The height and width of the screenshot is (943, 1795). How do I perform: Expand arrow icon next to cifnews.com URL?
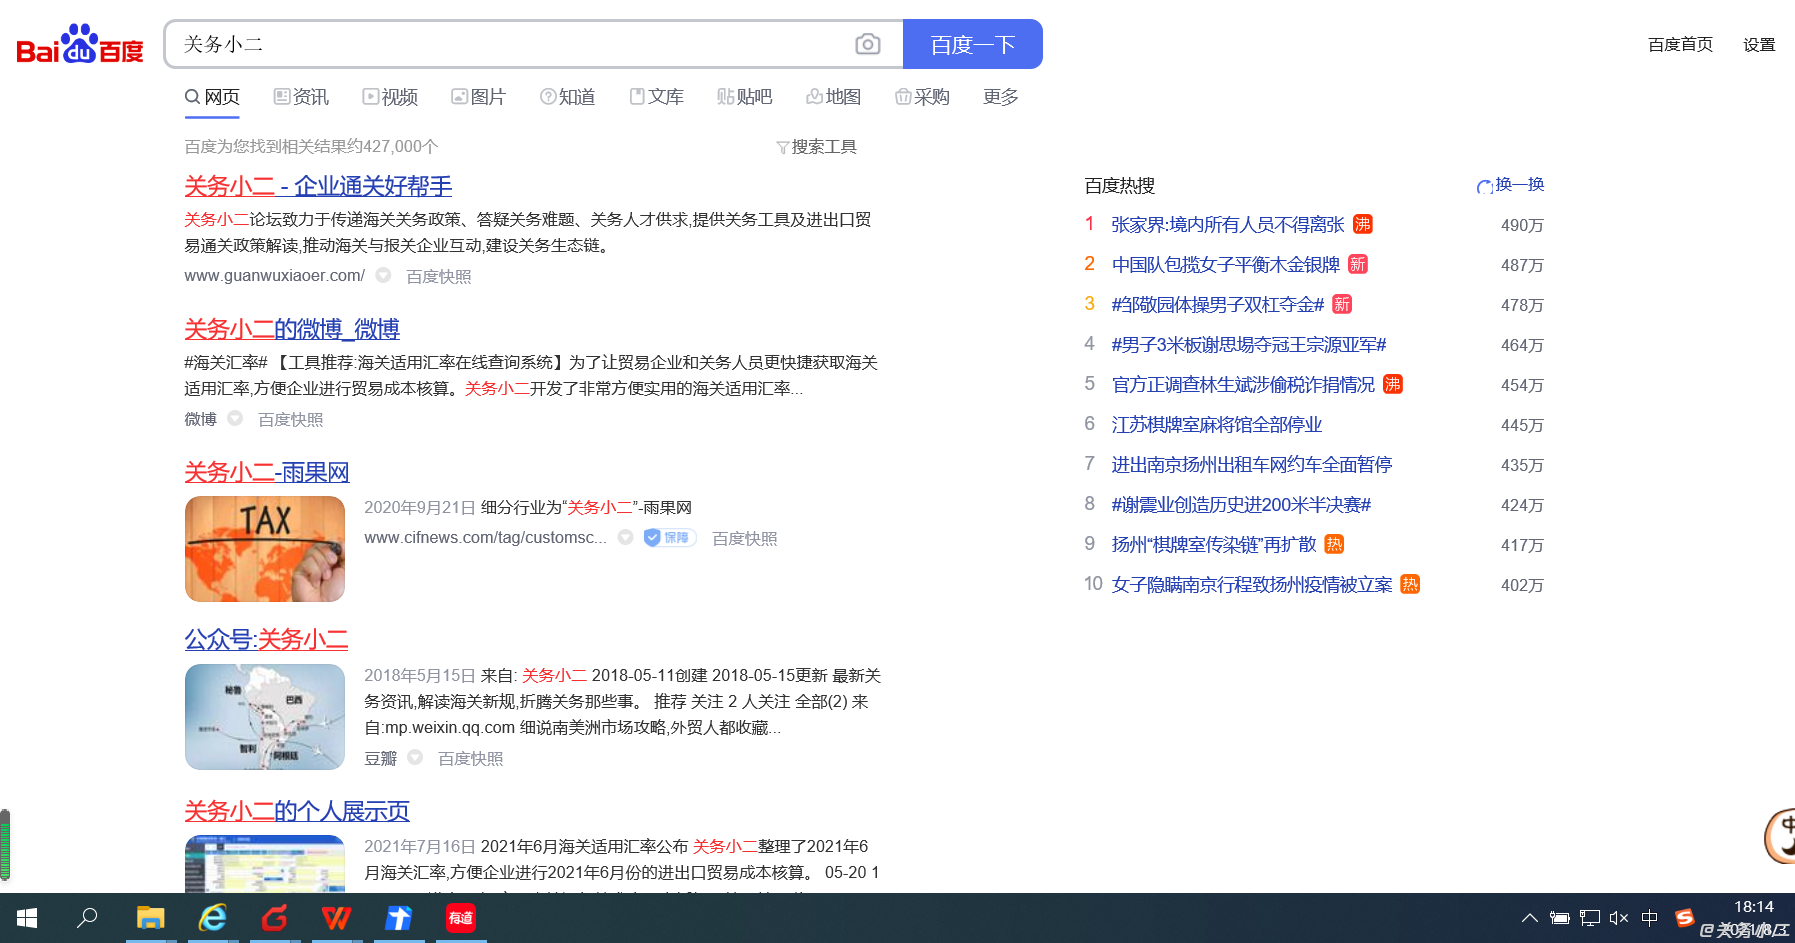coord(625,537)
